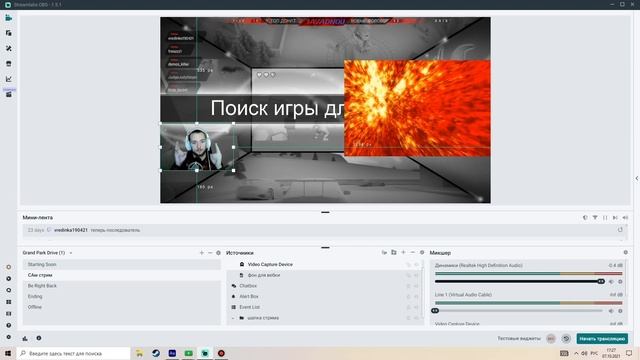This screenshot has height=360, width=640.
Task: Open the Editor tab in left sidebar
Action: 9,18
